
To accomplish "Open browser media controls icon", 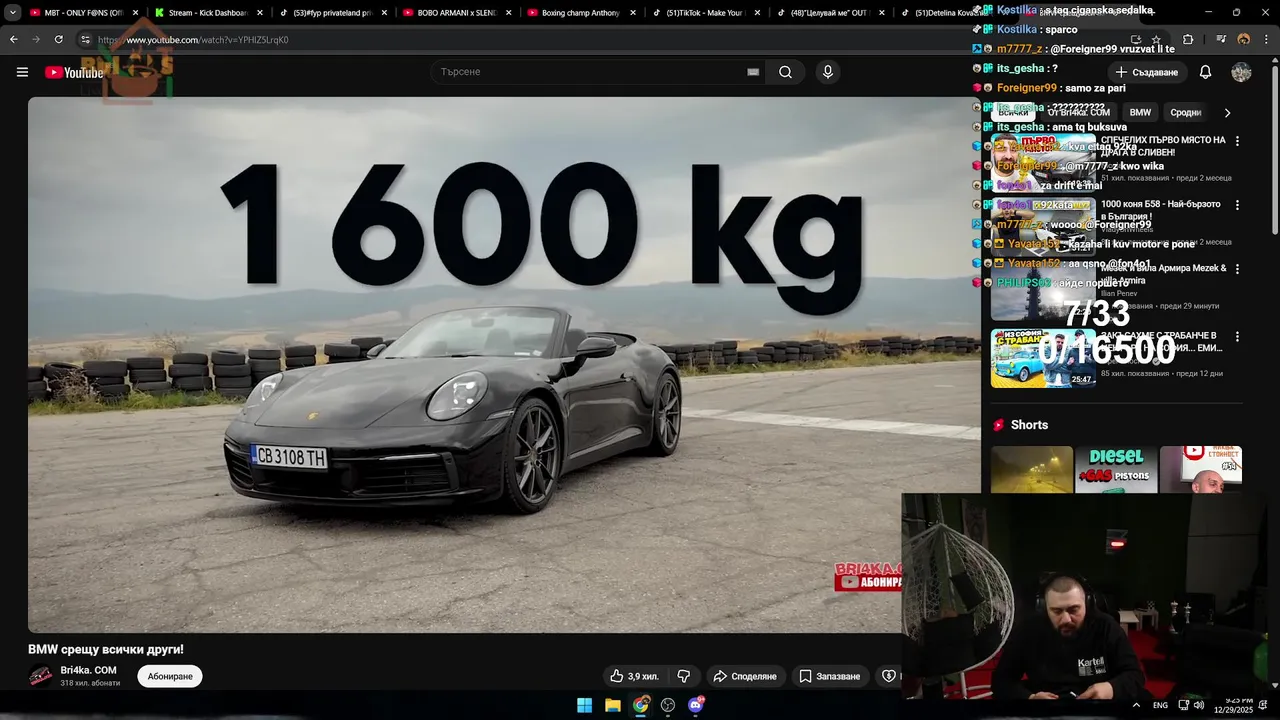I will 1221,40.
